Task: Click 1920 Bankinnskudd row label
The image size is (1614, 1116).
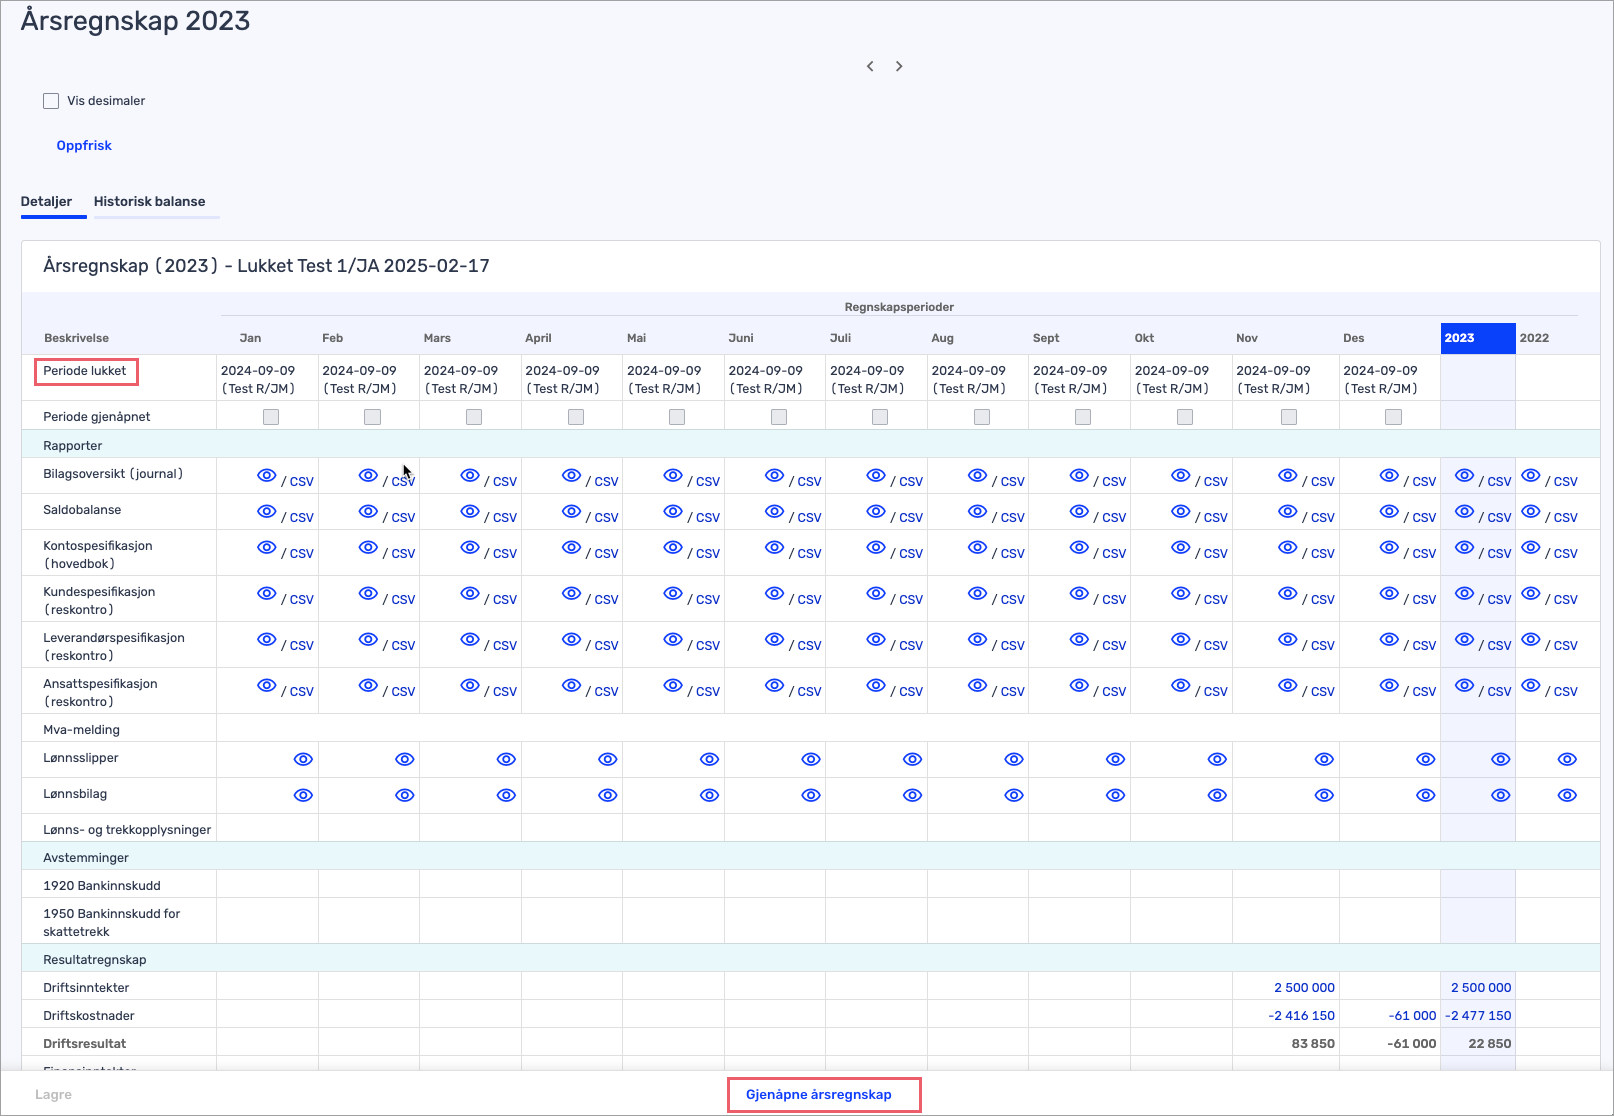Action: click(x=102, y=886)
